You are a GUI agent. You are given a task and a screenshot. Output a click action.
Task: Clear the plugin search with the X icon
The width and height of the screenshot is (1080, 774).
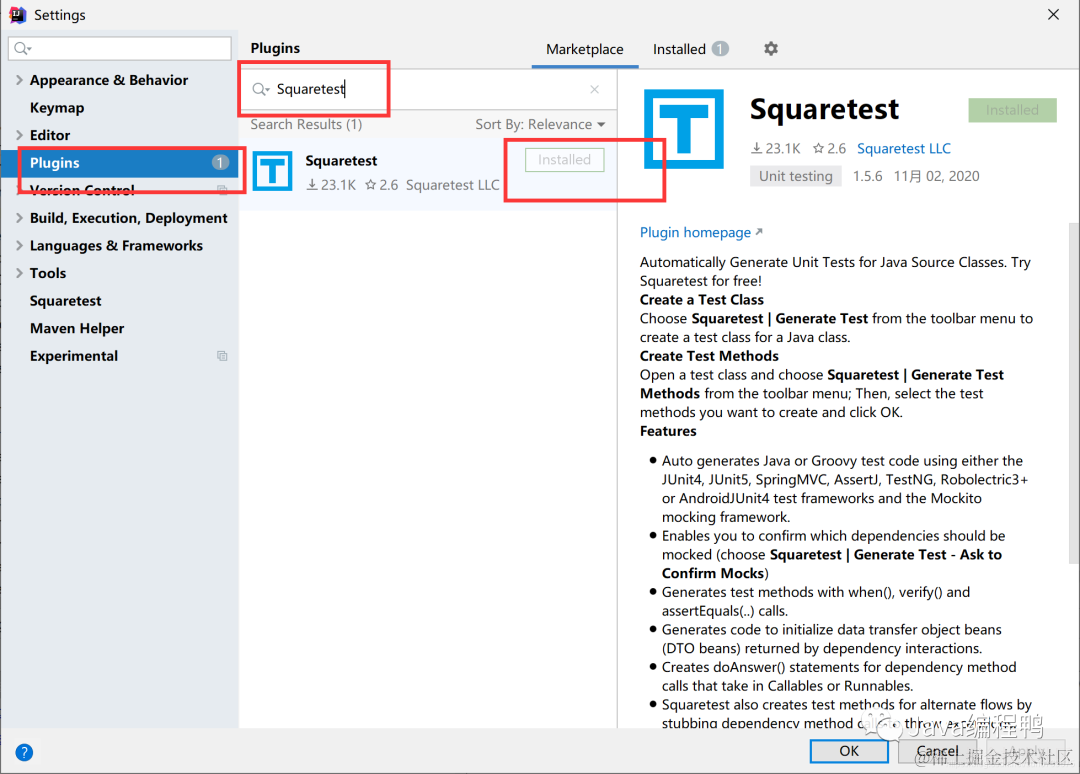click(x=594, y=90)
